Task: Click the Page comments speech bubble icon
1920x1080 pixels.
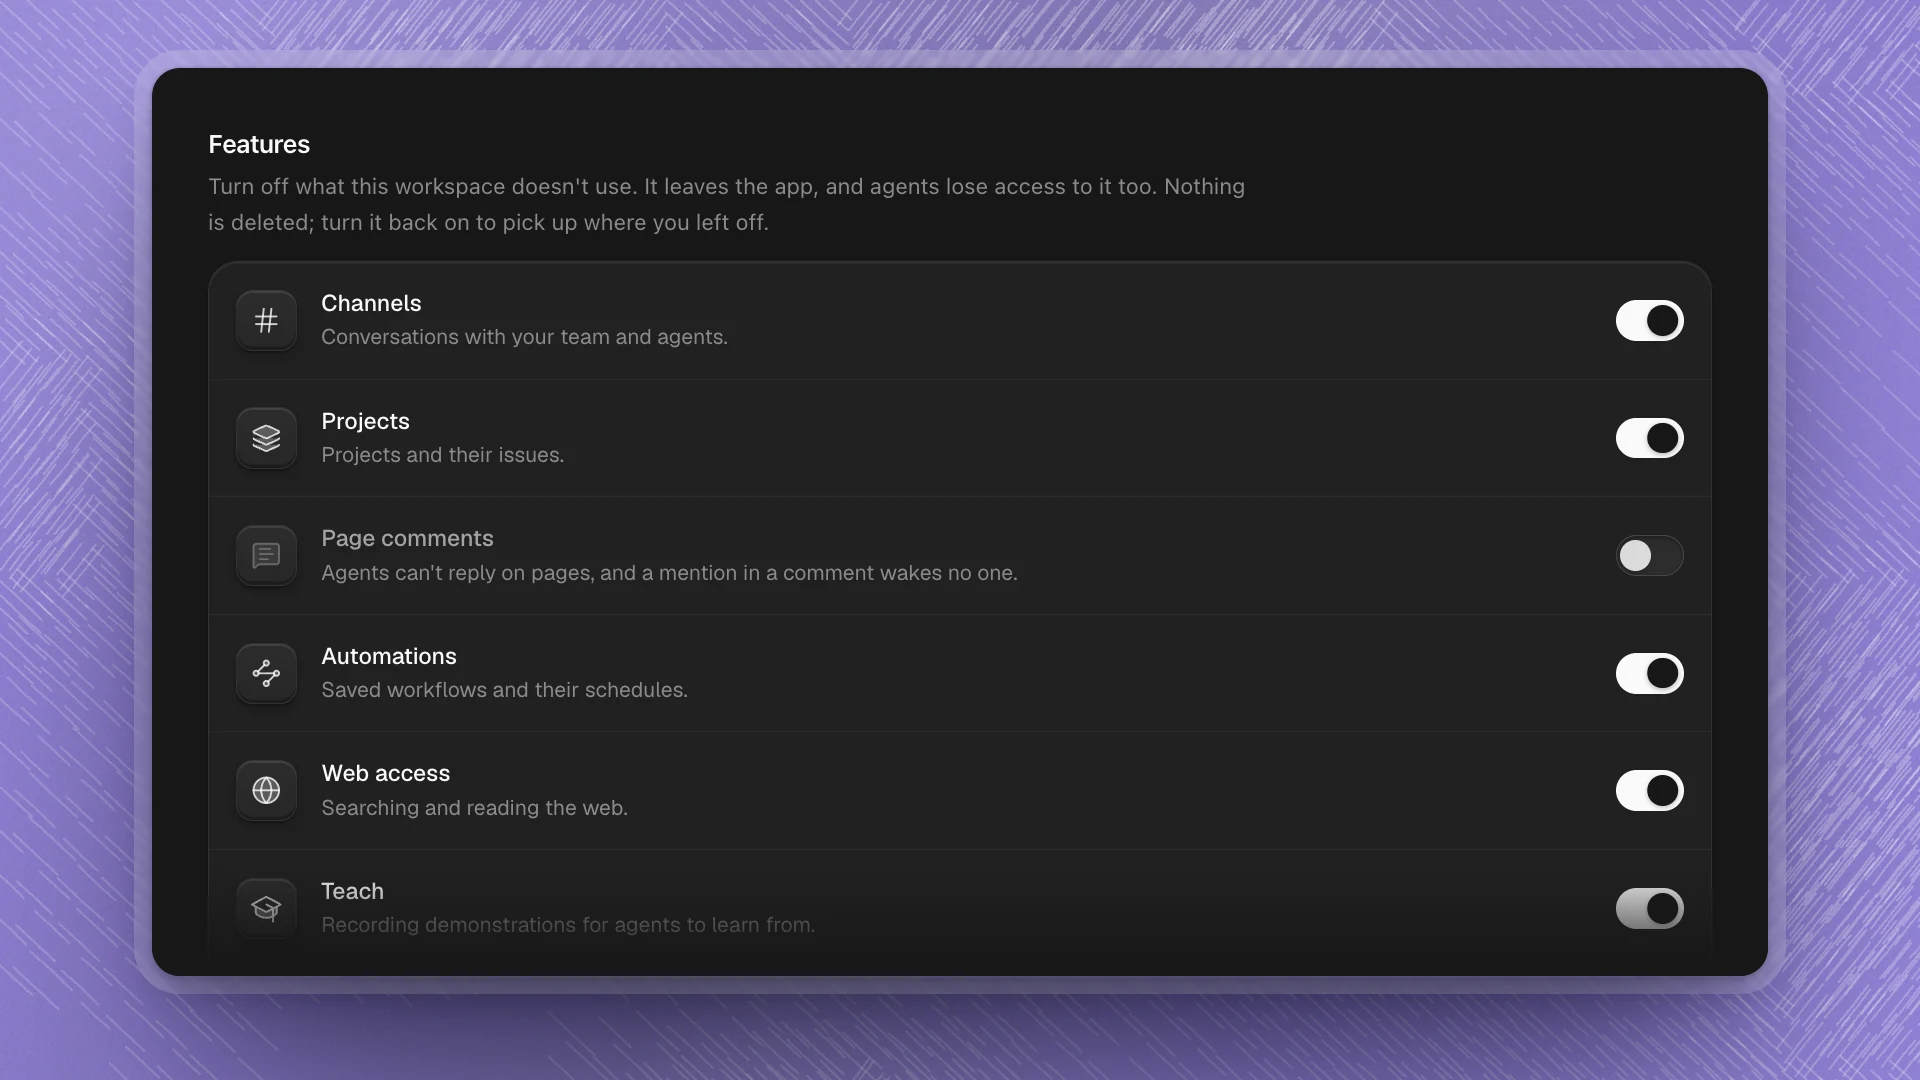Action: click(x=266, y=555)
